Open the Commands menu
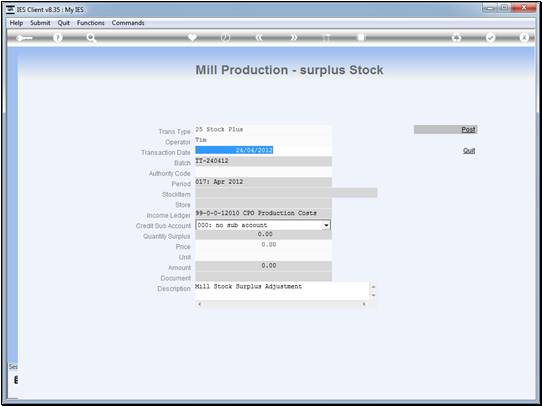The width and height of the screenshot is (542, 406). pos(128,23)
